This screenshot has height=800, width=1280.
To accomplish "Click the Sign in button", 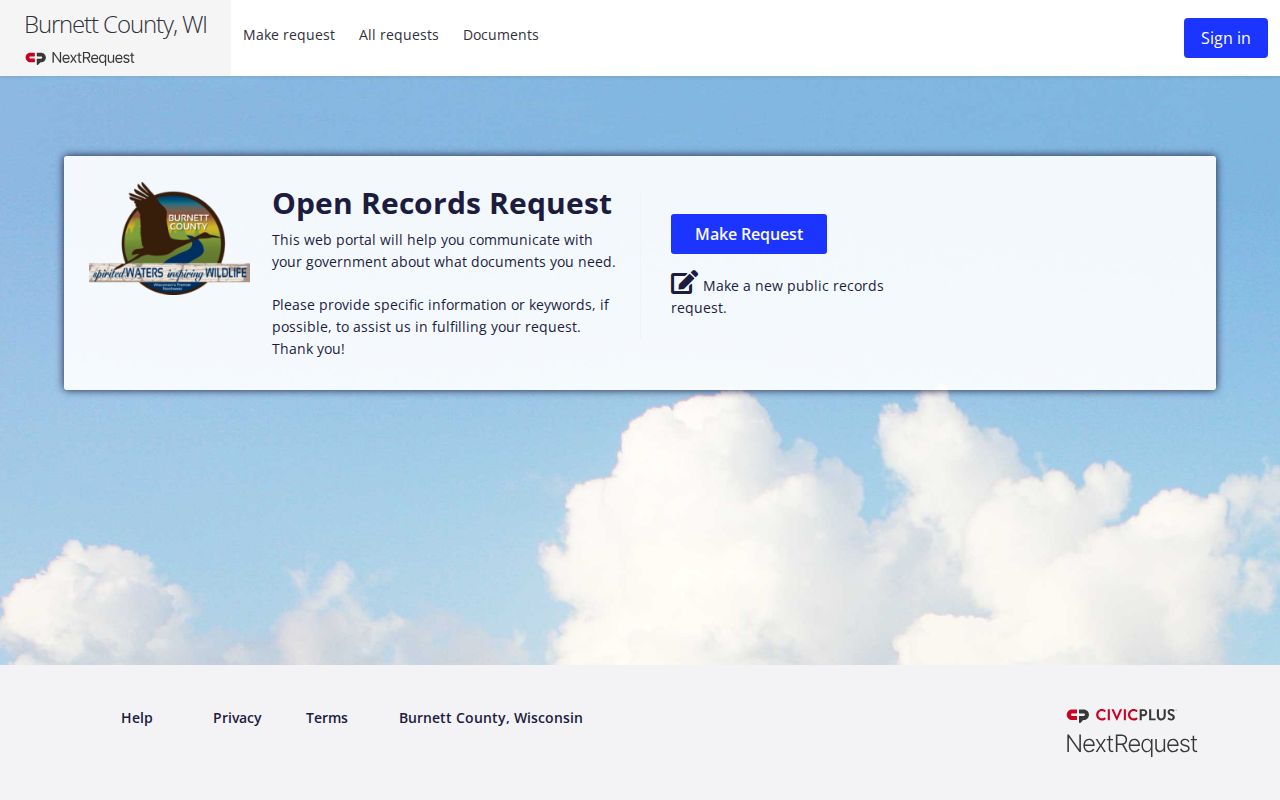I will point(1226,38).
